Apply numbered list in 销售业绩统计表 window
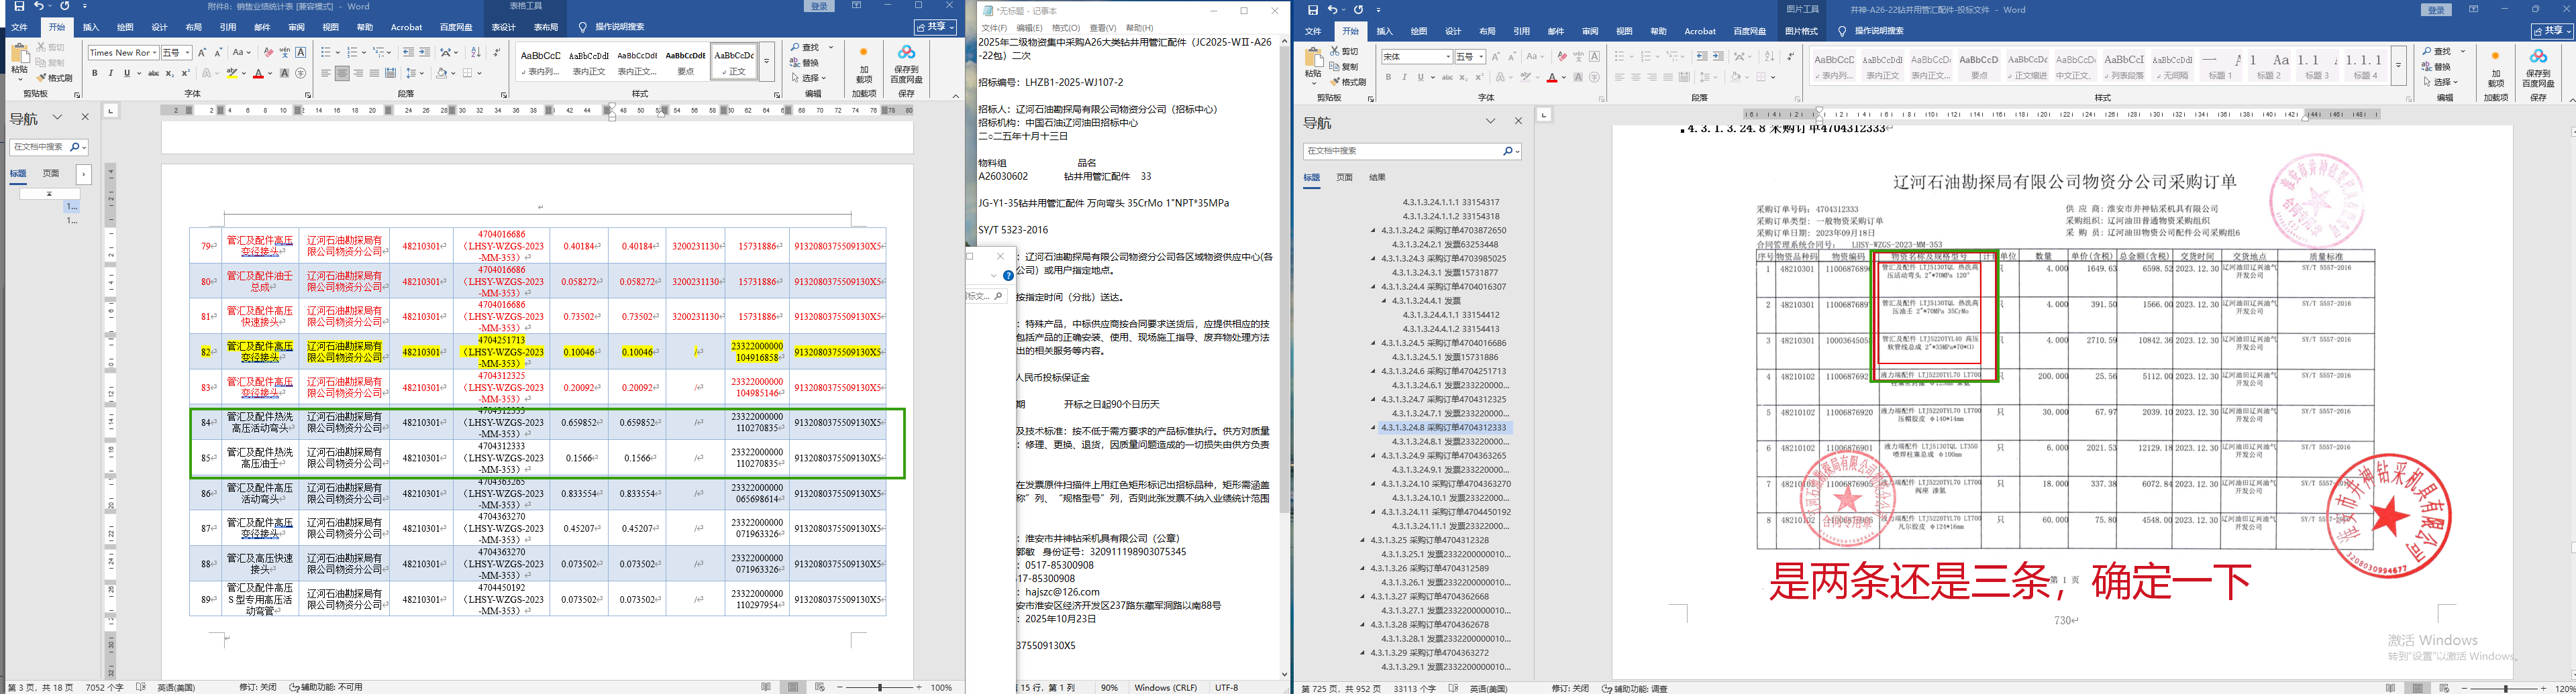The image size is (2576, 694). pyautogui.click(x=353, y=52)
